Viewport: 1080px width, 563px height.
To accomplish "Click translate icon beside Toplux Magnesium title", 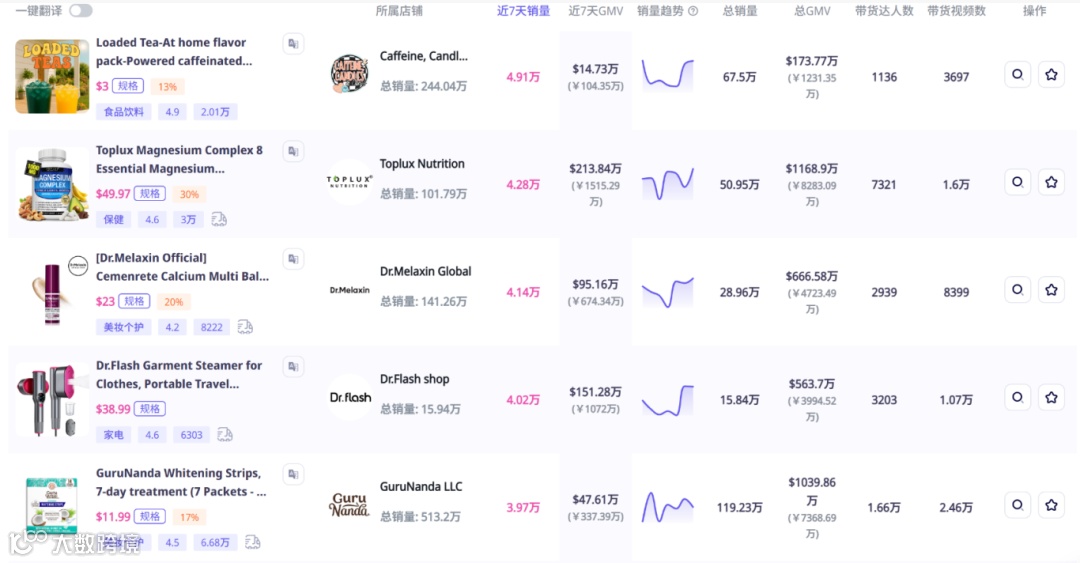I will 293,152.
